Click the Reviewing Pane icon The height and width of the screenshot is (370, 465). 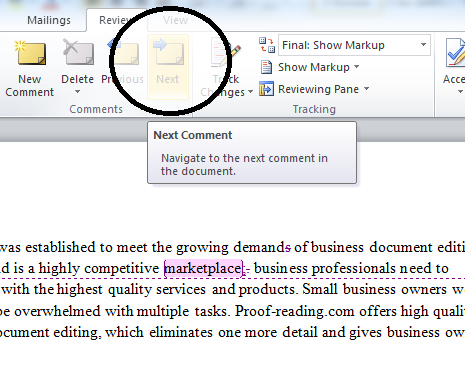(266, 89)
